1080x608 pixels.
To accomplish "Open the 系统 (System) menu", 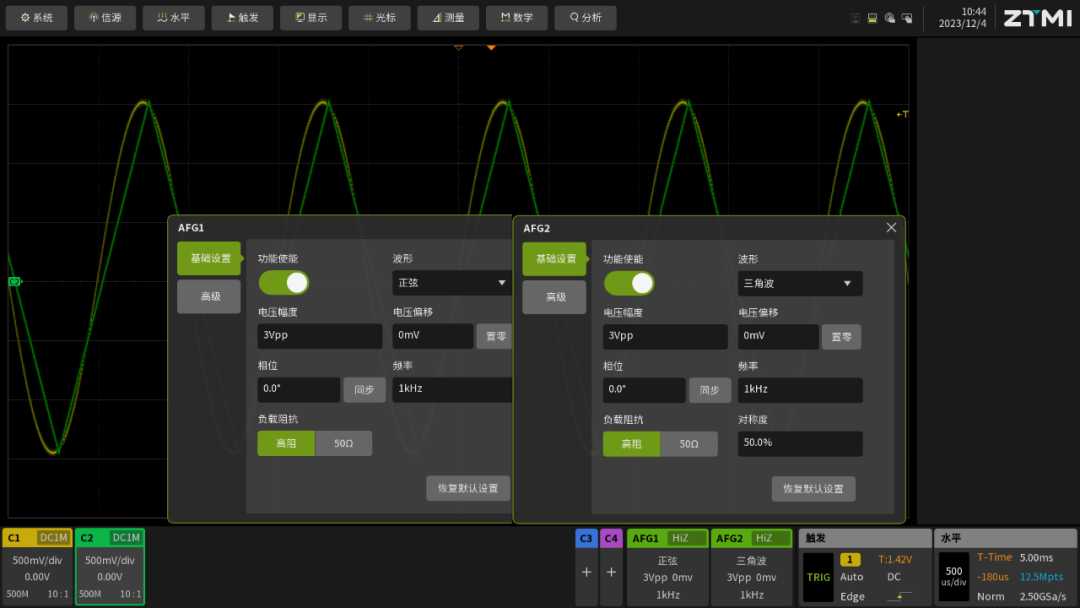I will 38,18.
